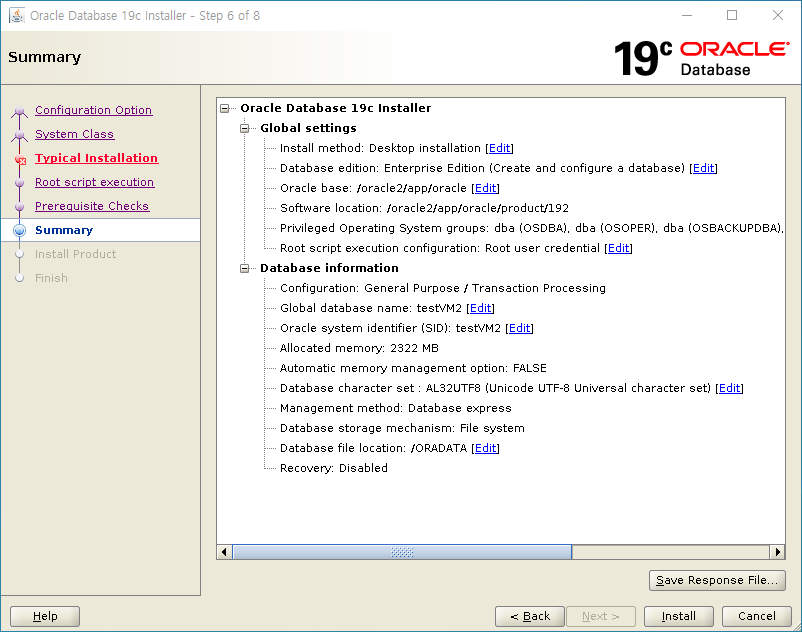This screenshot has width=802, height=632.
Task: Edit the Database character set
Action: point(729,388)
